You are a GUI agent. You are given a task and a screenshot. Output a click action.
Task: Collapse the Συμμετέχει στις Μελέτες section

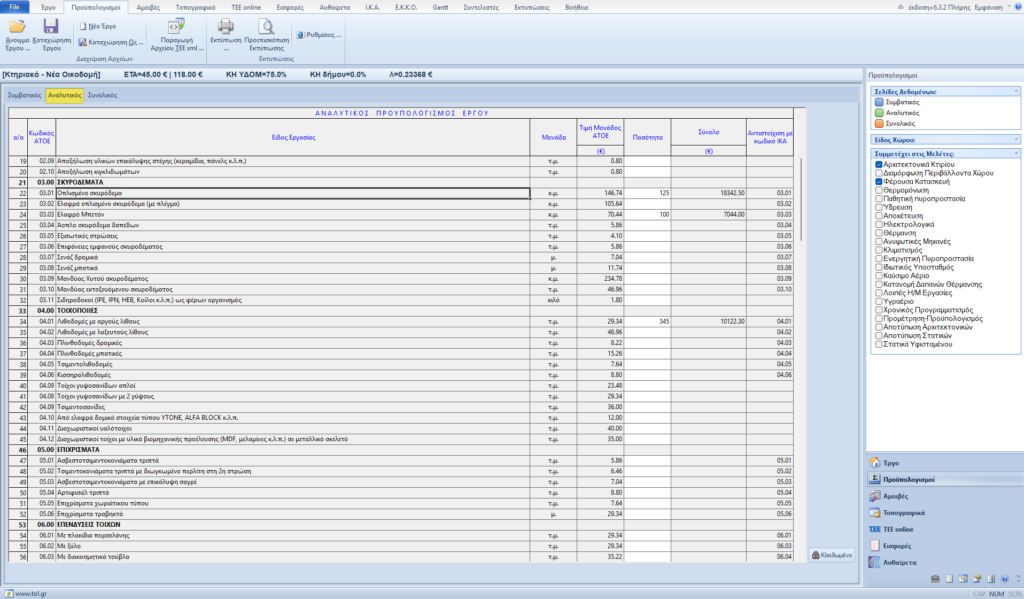point(1016,153)
